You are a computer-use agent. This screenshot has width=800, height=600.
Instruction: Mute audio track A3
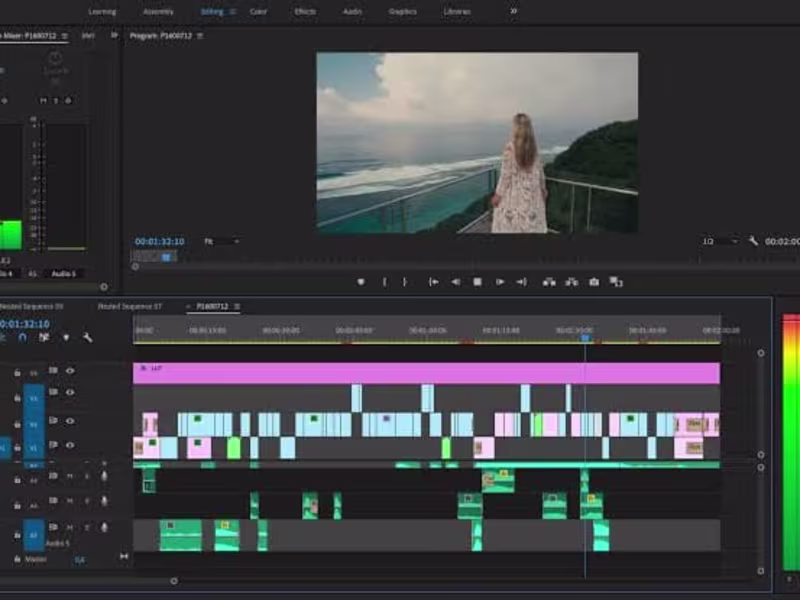[70, 476]
